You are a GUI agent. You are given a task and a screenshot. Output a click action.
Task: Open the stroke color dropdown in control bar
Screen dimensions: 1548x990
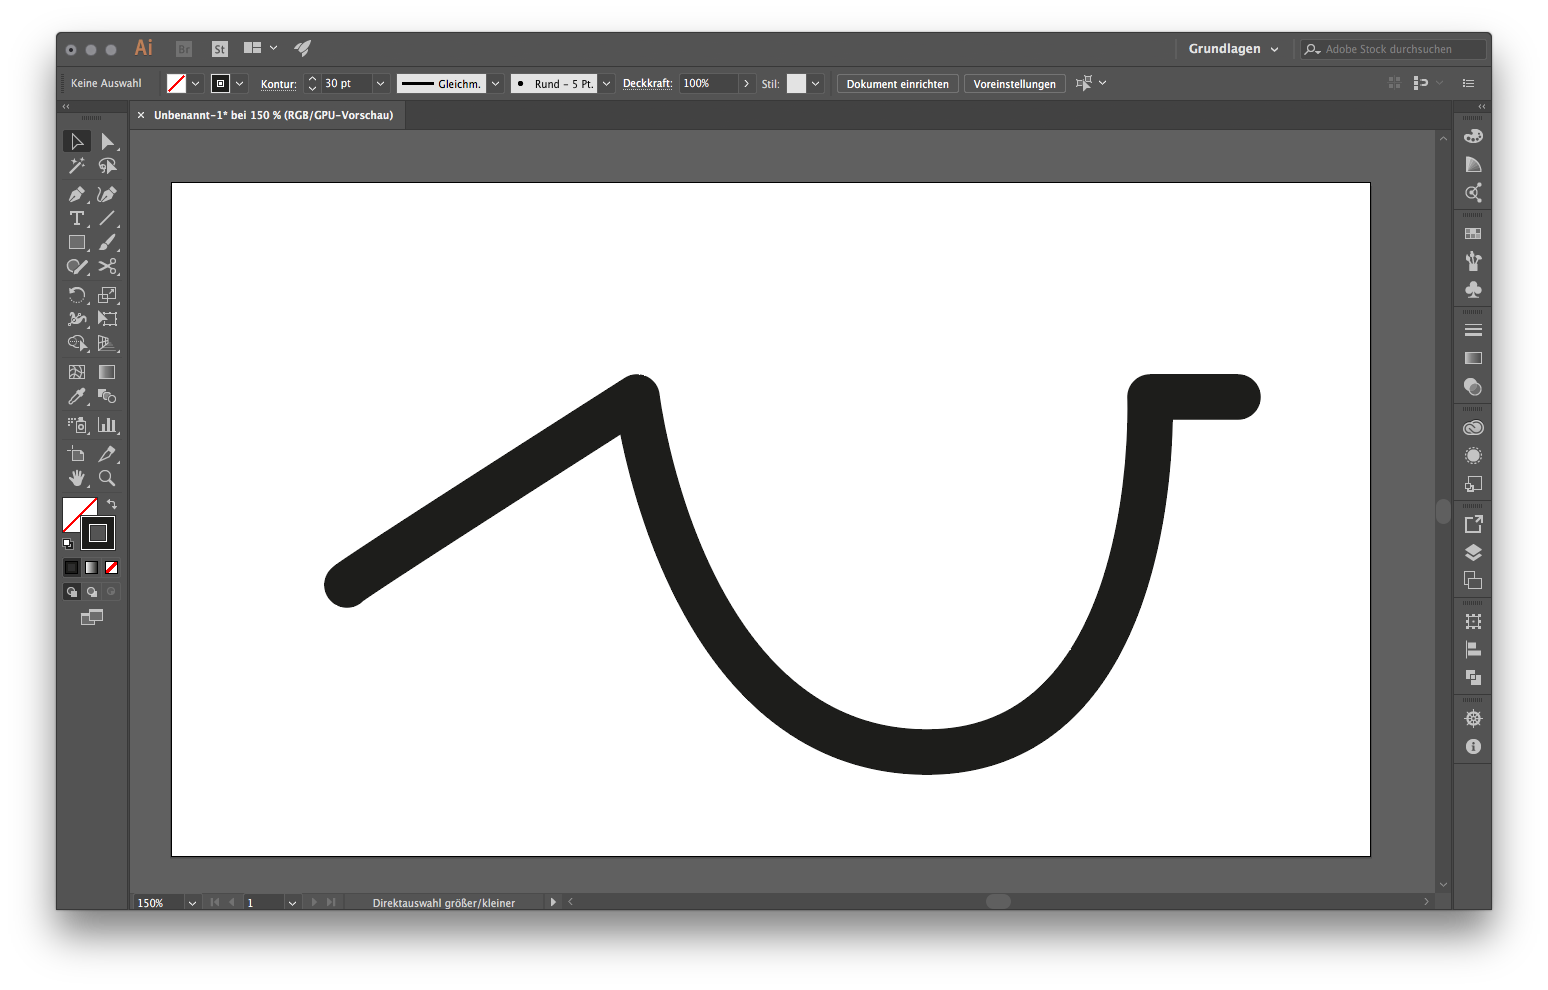point(240,84)
